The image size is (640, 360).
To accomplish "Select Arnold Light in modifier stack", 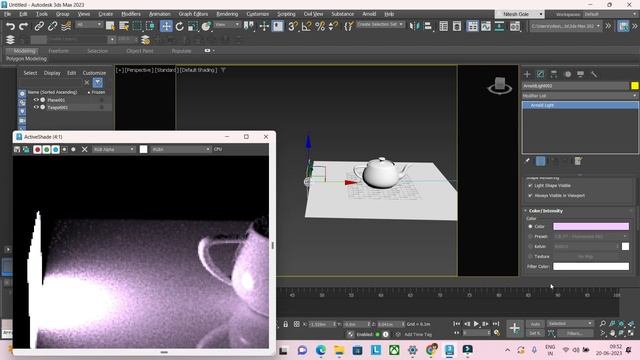I will coord(580,105).
